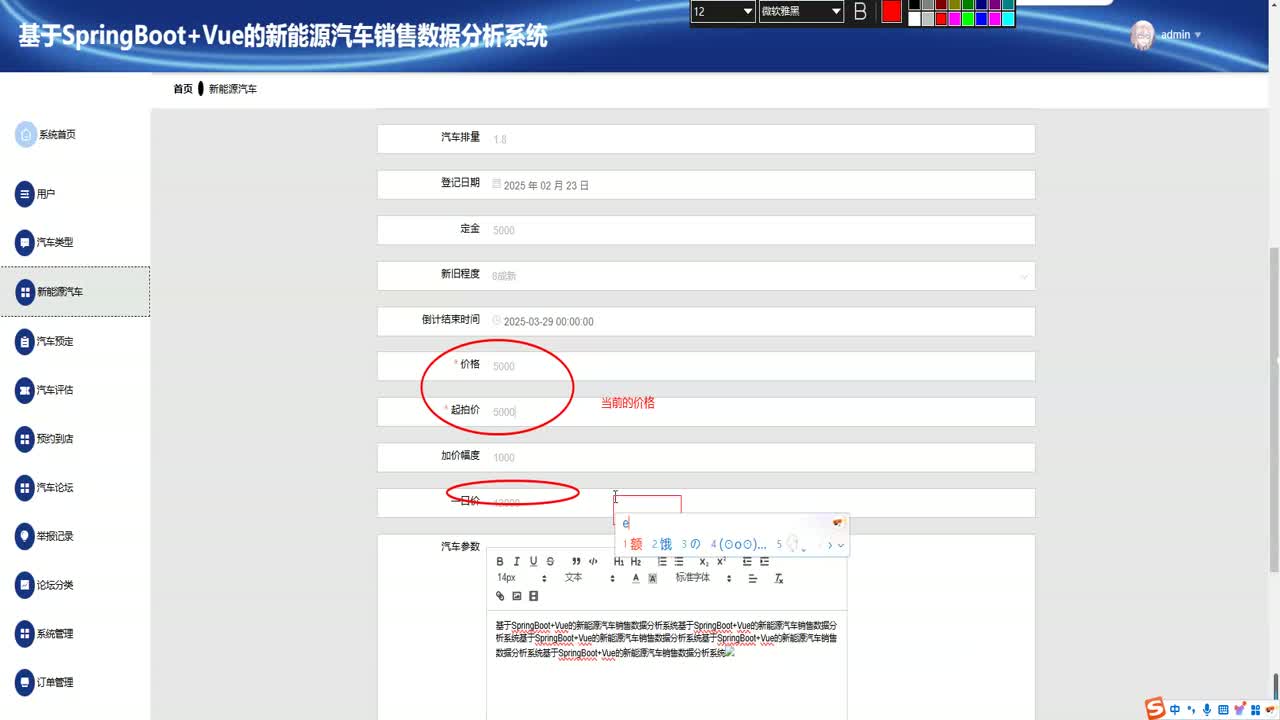Screen dimensions: 1280x720
Task: Show next page of IME candidates
Action: 830,545
